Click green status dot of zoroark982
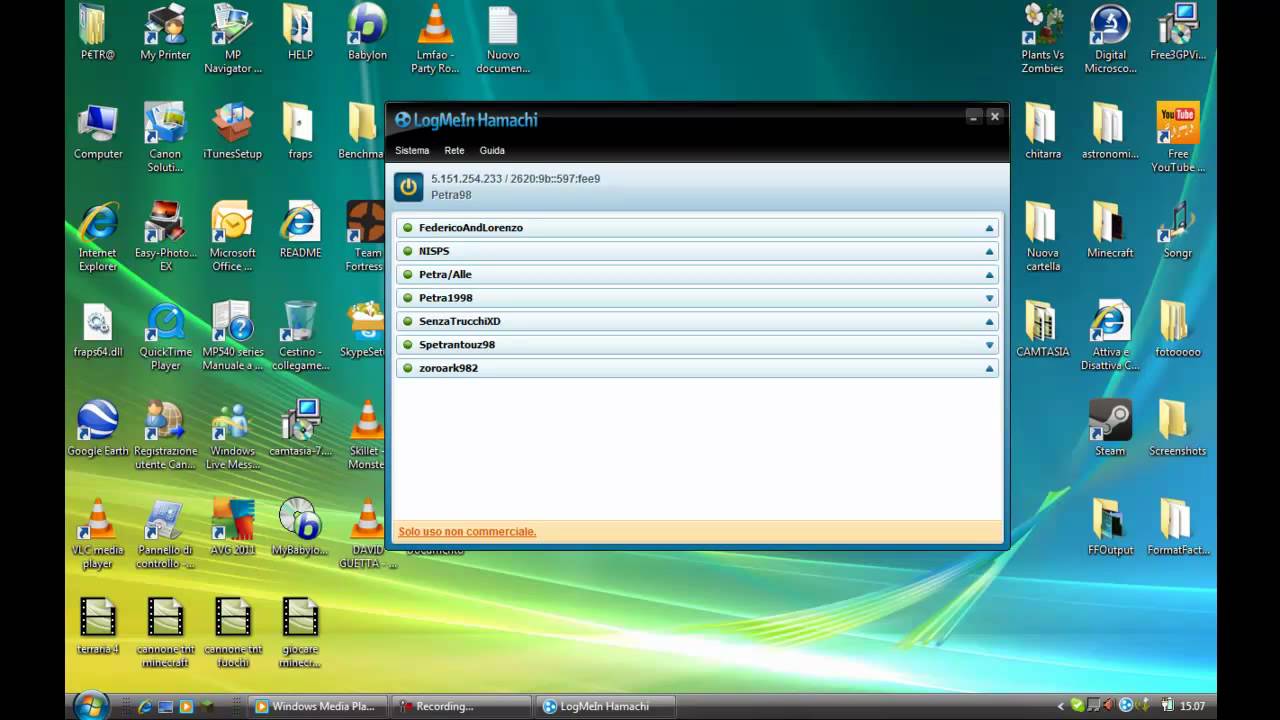Image resolution: width=1280 pixels, height=720 pixels. coord(408,369)
